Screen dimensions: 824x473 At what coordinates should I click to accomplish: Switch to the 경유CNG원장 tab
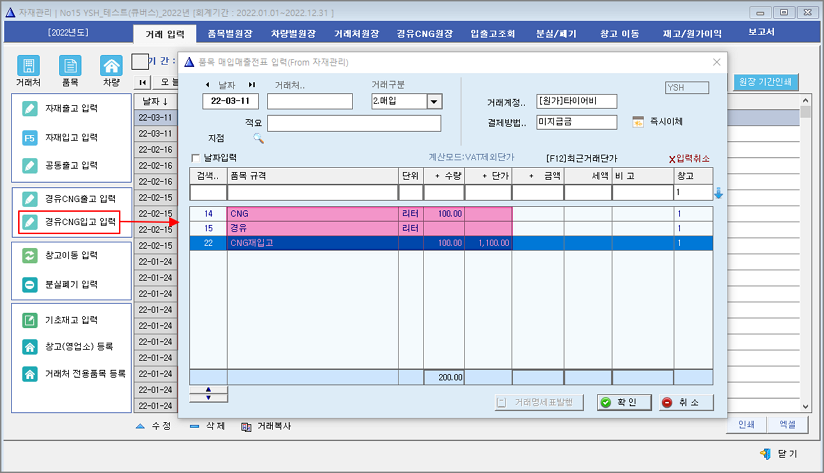point(425,34)
